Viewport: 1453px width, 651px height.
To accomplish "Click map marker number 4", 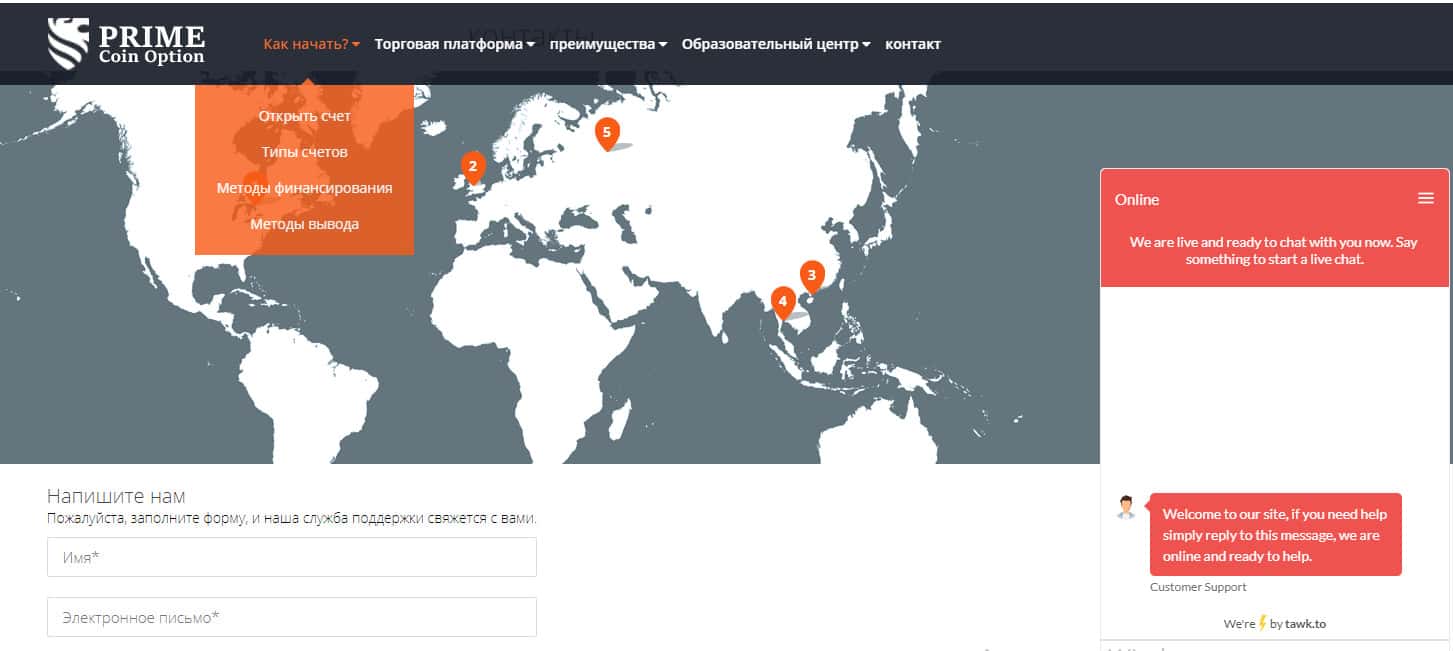I will click(x=782, y=300).
